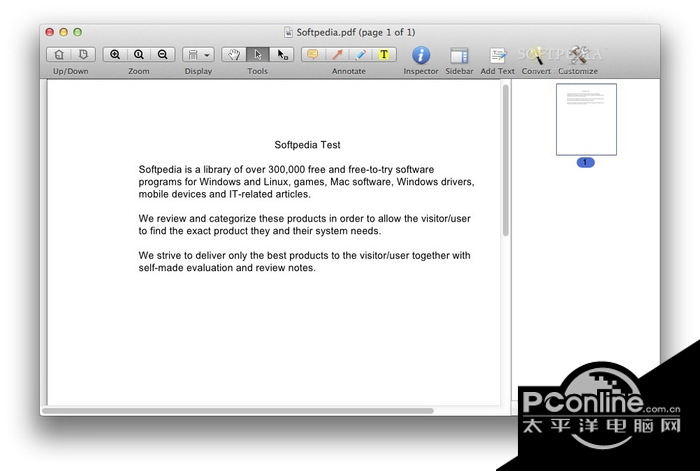Click text "We review and categorize these products"

(232, 219)
